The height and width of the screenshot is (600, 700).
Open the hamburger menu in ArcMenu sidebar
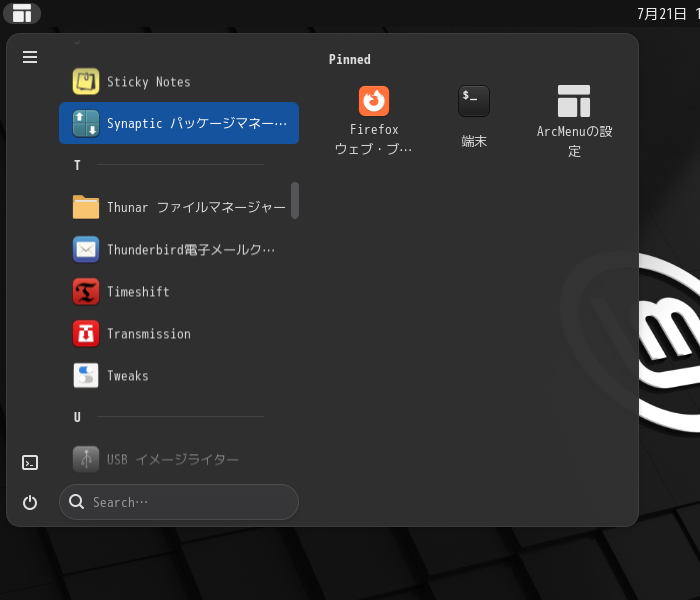[30, 57]
